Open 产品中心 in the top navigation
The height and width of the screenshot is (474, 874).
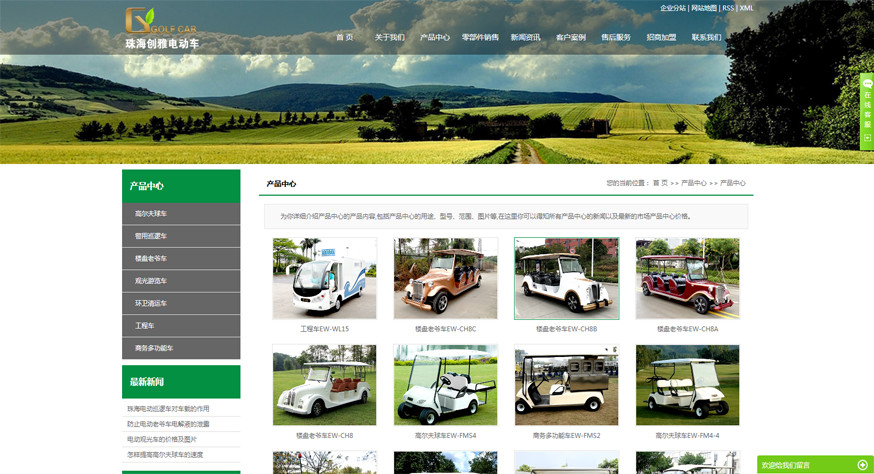point(435,37)
